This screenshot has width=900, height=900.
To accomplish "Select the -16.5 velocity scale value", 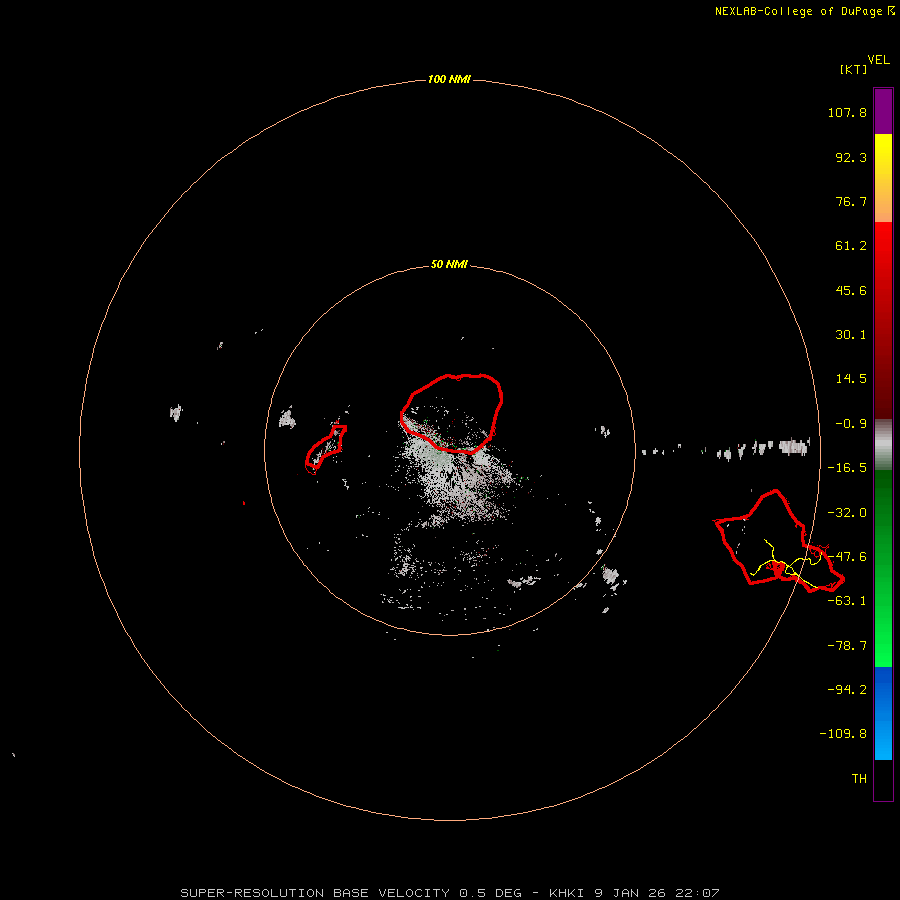I will click(x=847, y=468).
